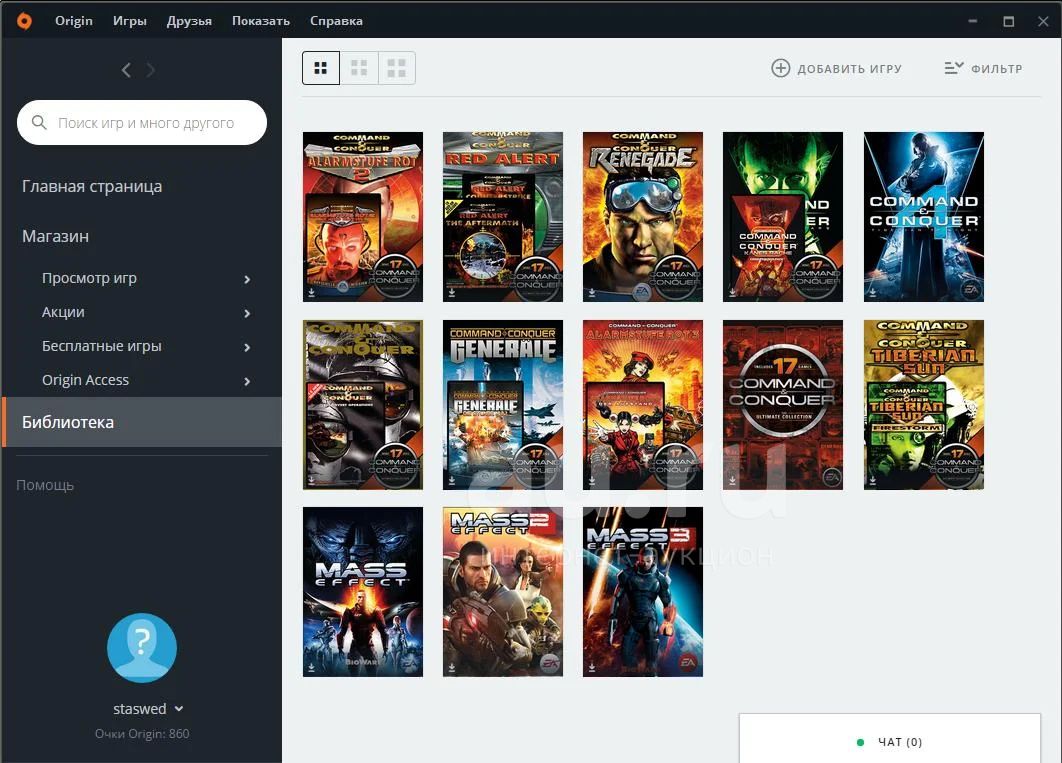Go back with the left arrow
This screenshot has height=763, width=1062.
(126, 70)
